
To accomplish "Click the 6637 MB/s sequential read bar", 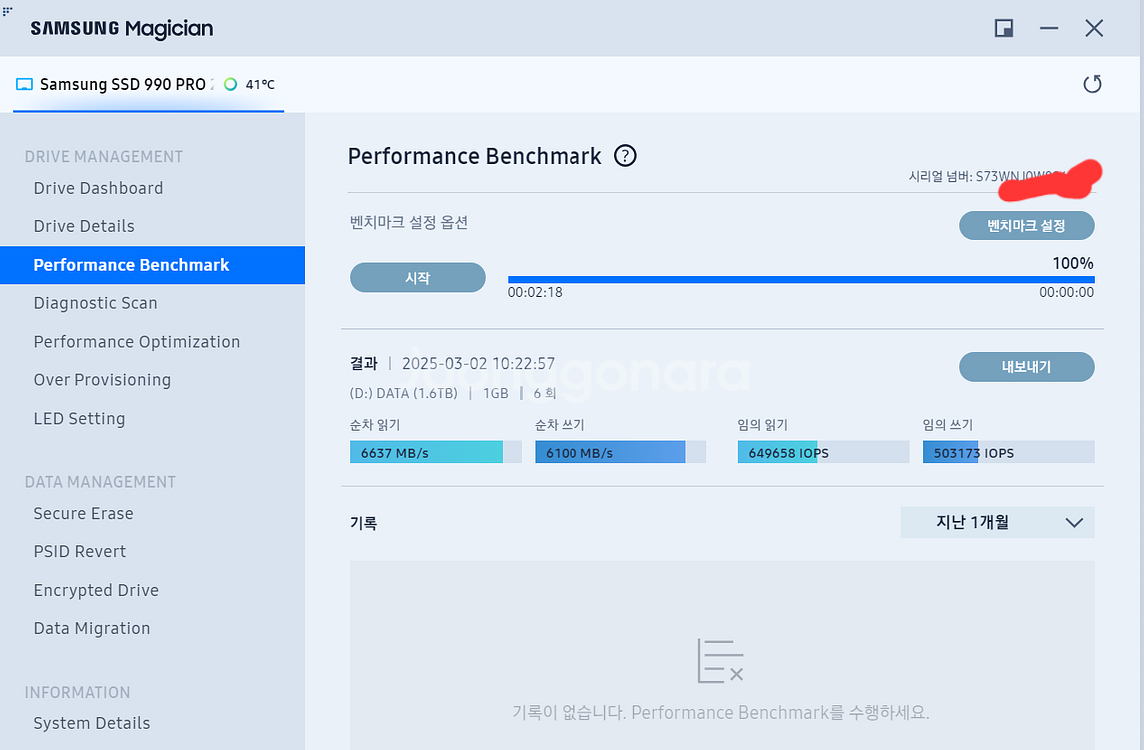I will (x=436, y=452).
